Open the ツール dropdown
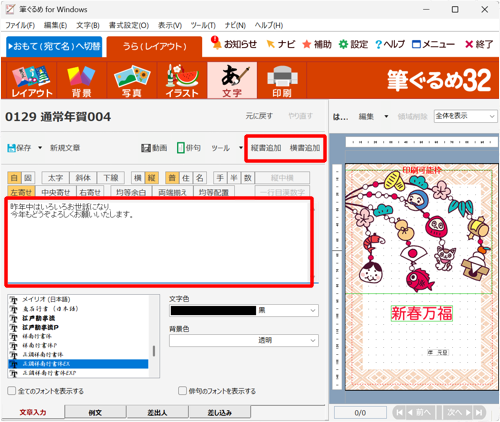Screen dimensions: 500x422 click(227, 148)
